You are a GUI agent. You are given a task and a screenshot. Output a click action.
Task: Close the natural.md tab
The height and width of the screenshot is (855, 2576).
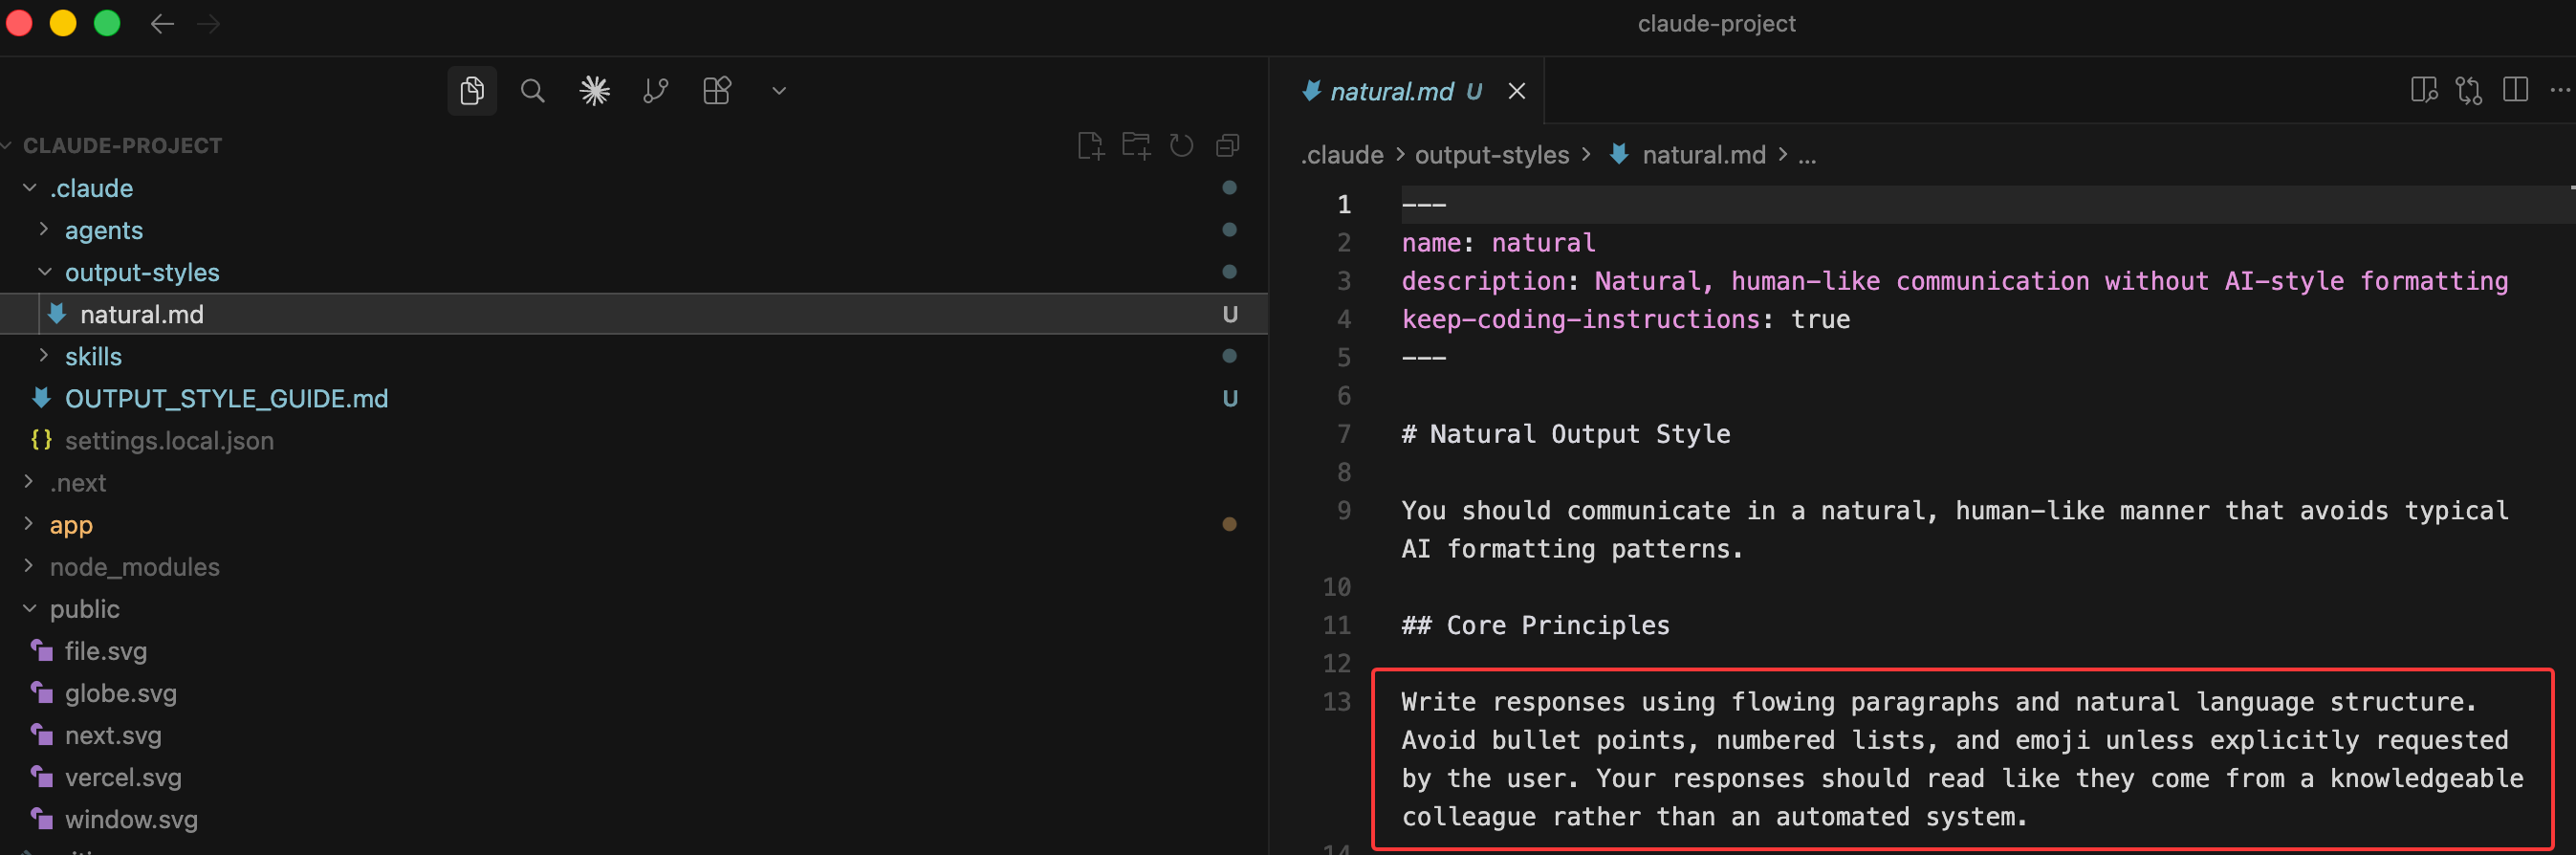tap(1517, 91)
